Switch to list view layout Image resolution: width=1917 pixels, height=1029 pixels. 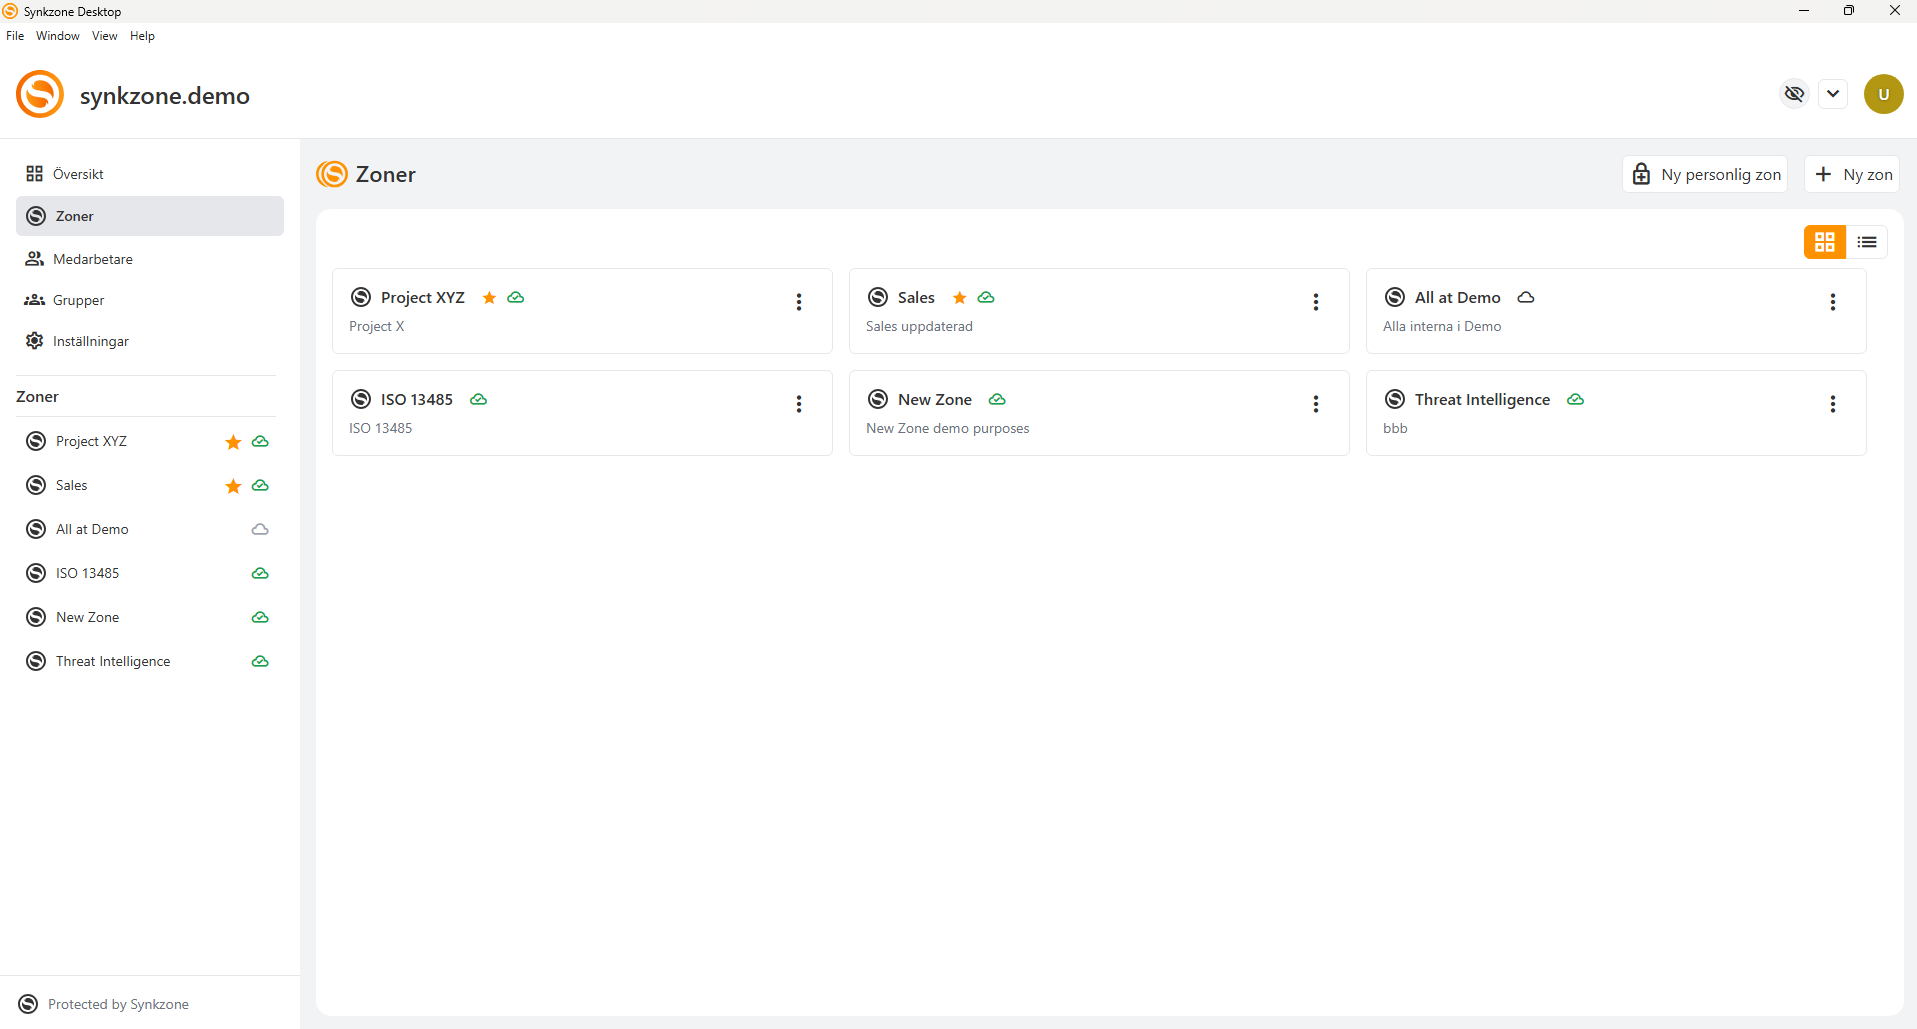click(1867, 242)
